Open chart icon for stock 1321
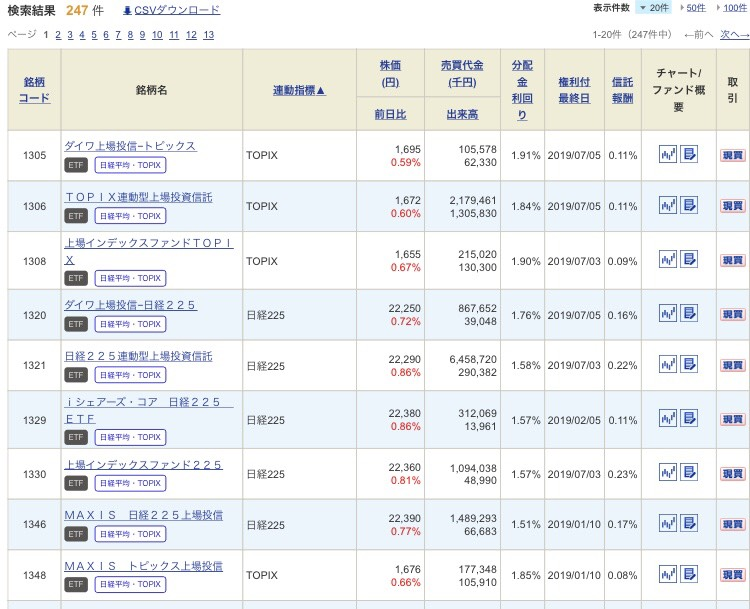Screen dimensions: 750x609 pos(668,365)
